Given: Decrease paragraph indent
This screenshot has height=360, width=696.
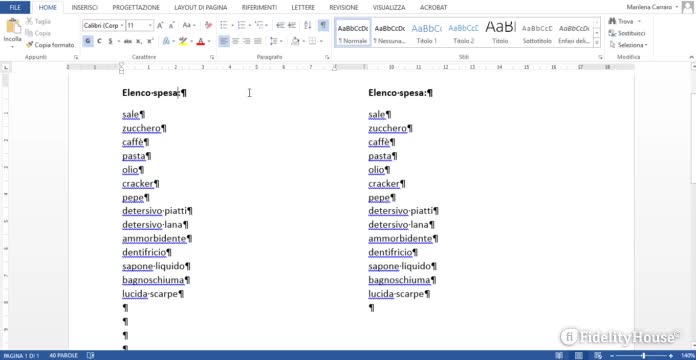Looking at the screenshot, I should click(x=280, y=26).
